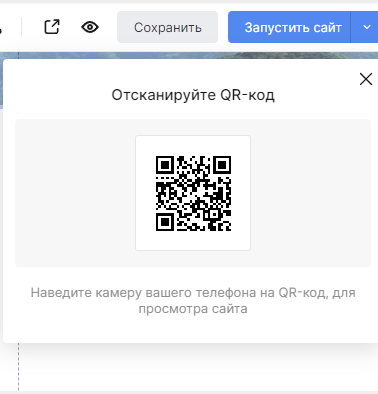Viewport: 378px width, 394px height.
Task: Click the Сохранить button
Action: pos(167,27)
